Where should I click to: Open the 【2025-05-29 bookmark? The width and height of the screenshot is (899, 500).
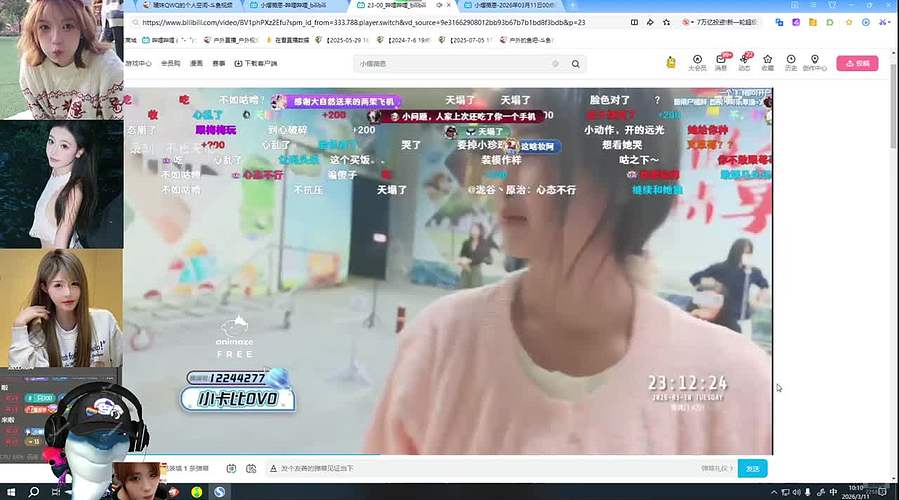tap(342, 40)
